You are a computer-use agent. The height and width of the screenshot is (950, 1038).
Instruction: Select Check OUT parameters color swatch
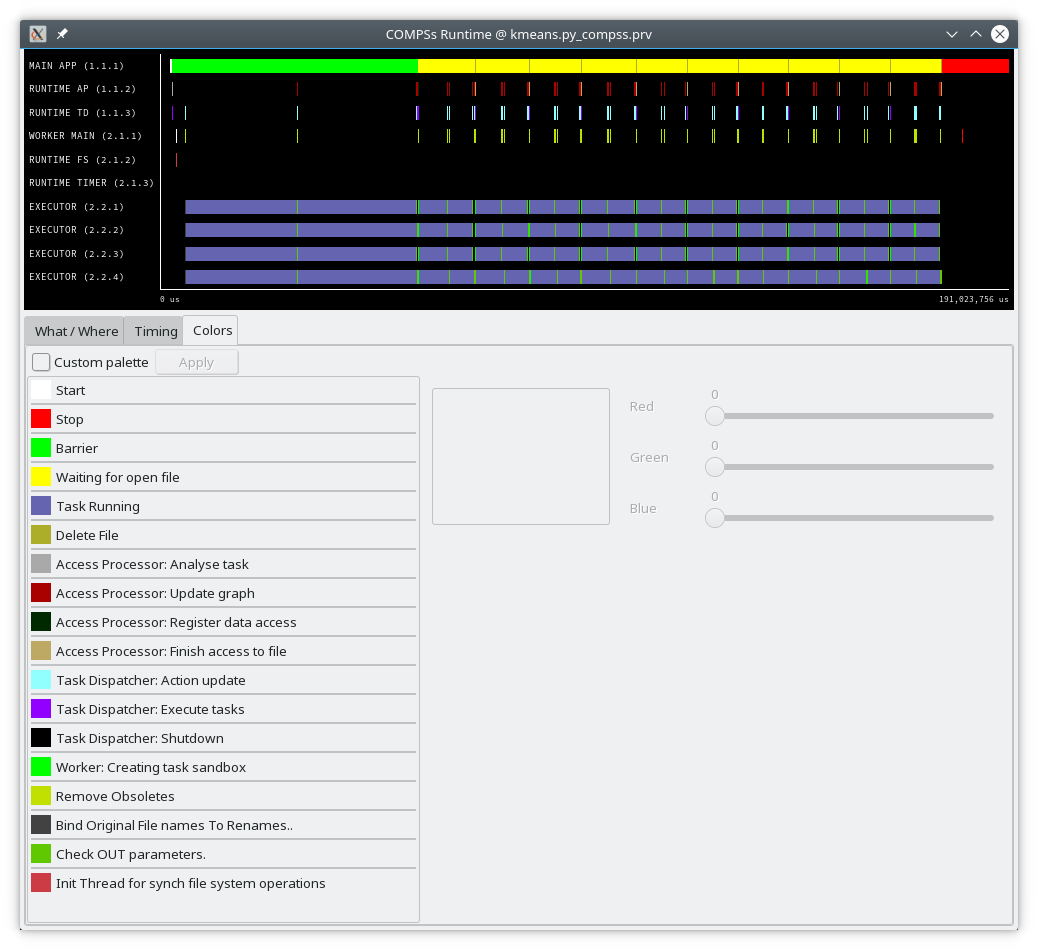coord(41,854)
